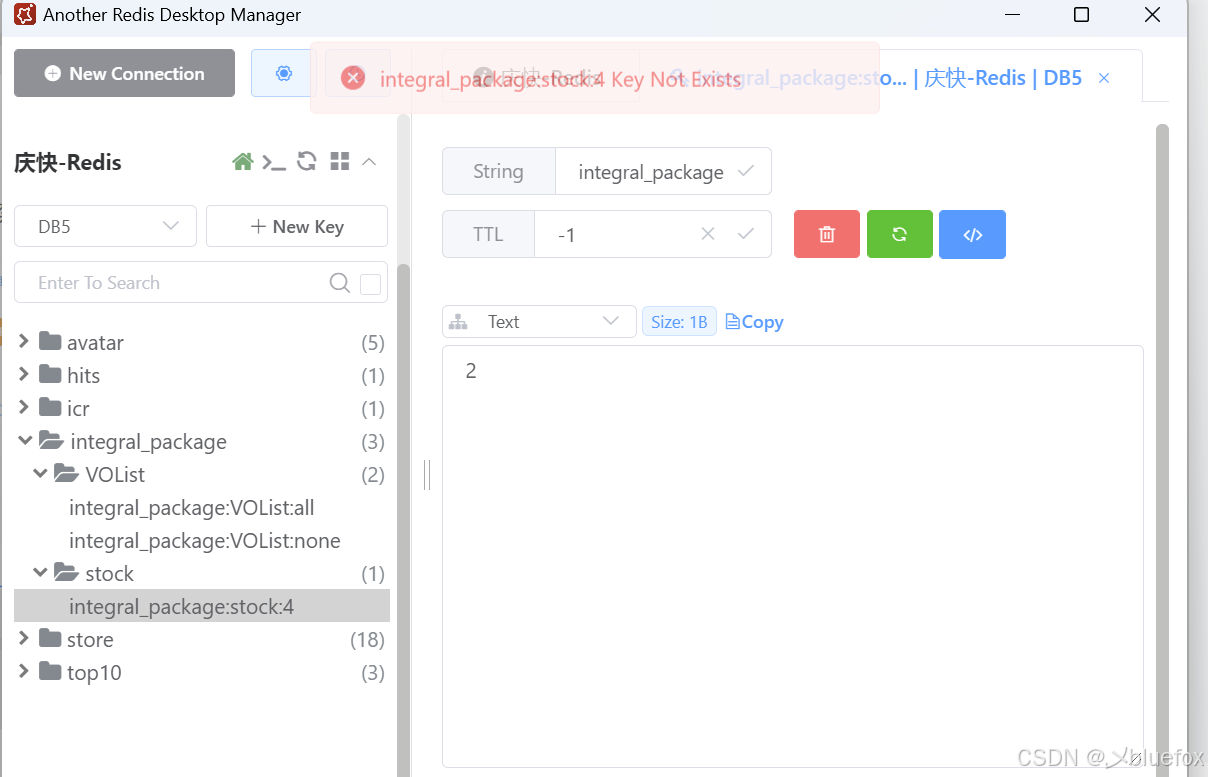Clear the TTL value with the X icon
This screenshot has width=1208, height=777.
coord(708,234)
